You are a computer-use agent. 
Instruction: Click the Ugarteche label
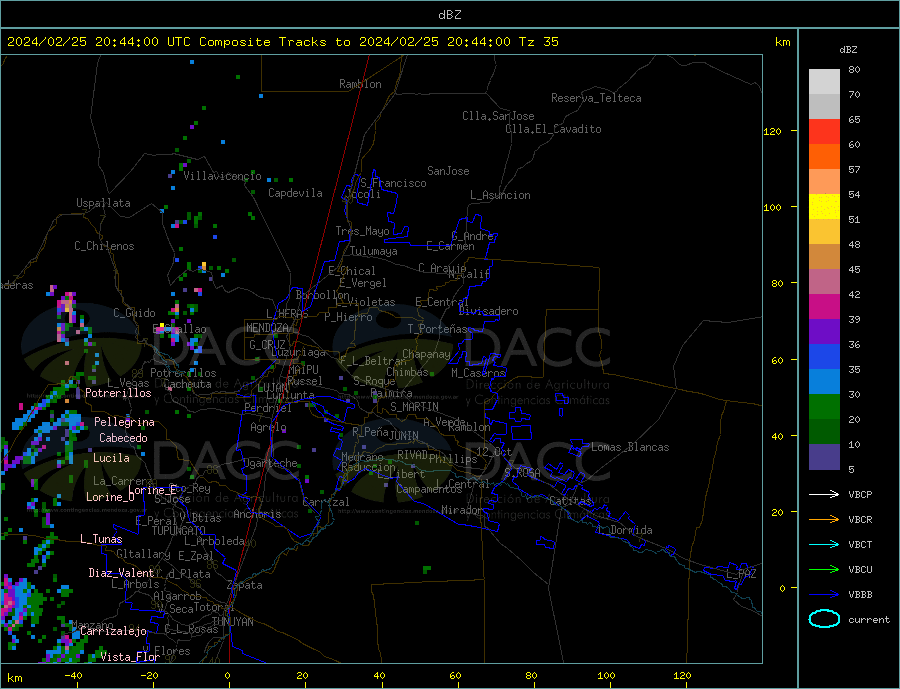pos(270,463)
